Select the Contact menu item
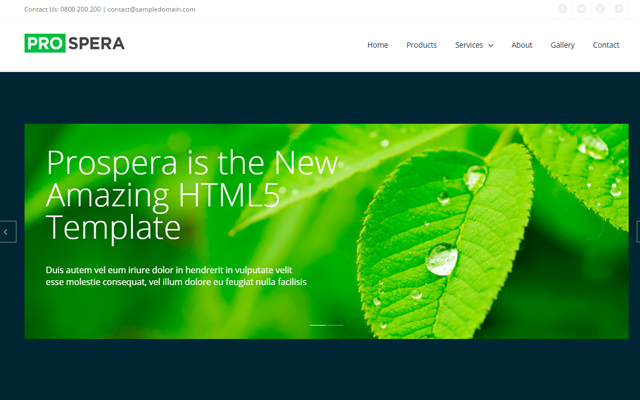Screen dimensions: 640x400 click(x=606, y=45)
